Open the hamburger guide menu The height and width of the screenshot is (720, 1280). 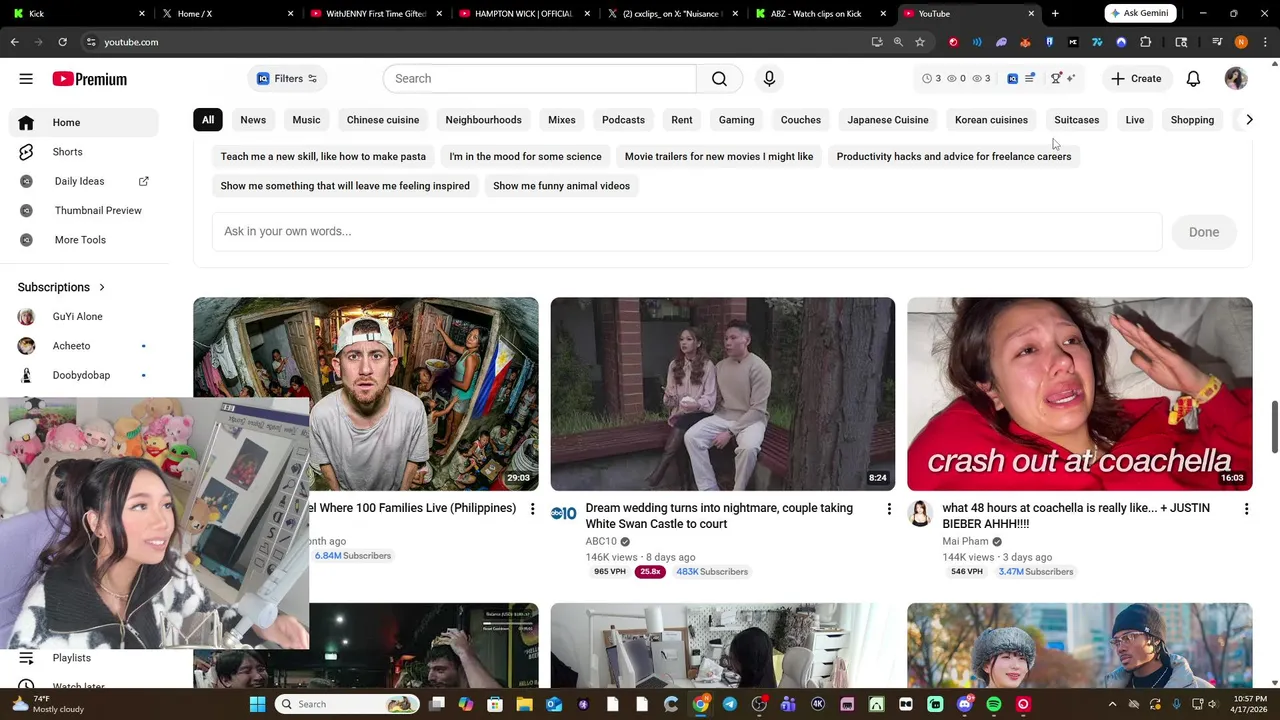click(x=26, y=79)
